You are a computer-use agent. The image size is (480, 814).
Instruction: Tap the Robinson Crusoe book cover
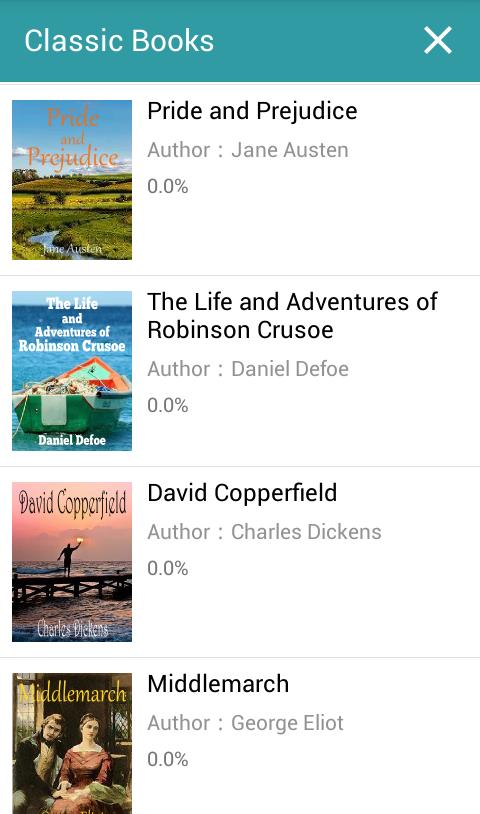72,371
